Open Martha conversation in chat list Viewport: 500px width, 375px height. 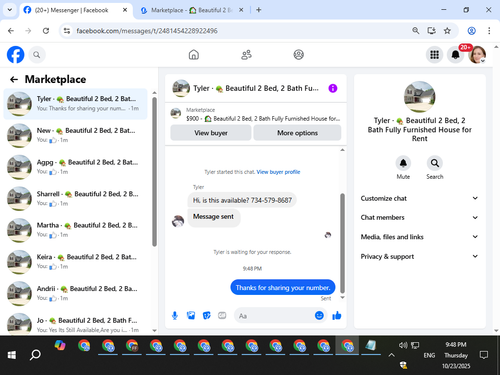click(75, 230)
